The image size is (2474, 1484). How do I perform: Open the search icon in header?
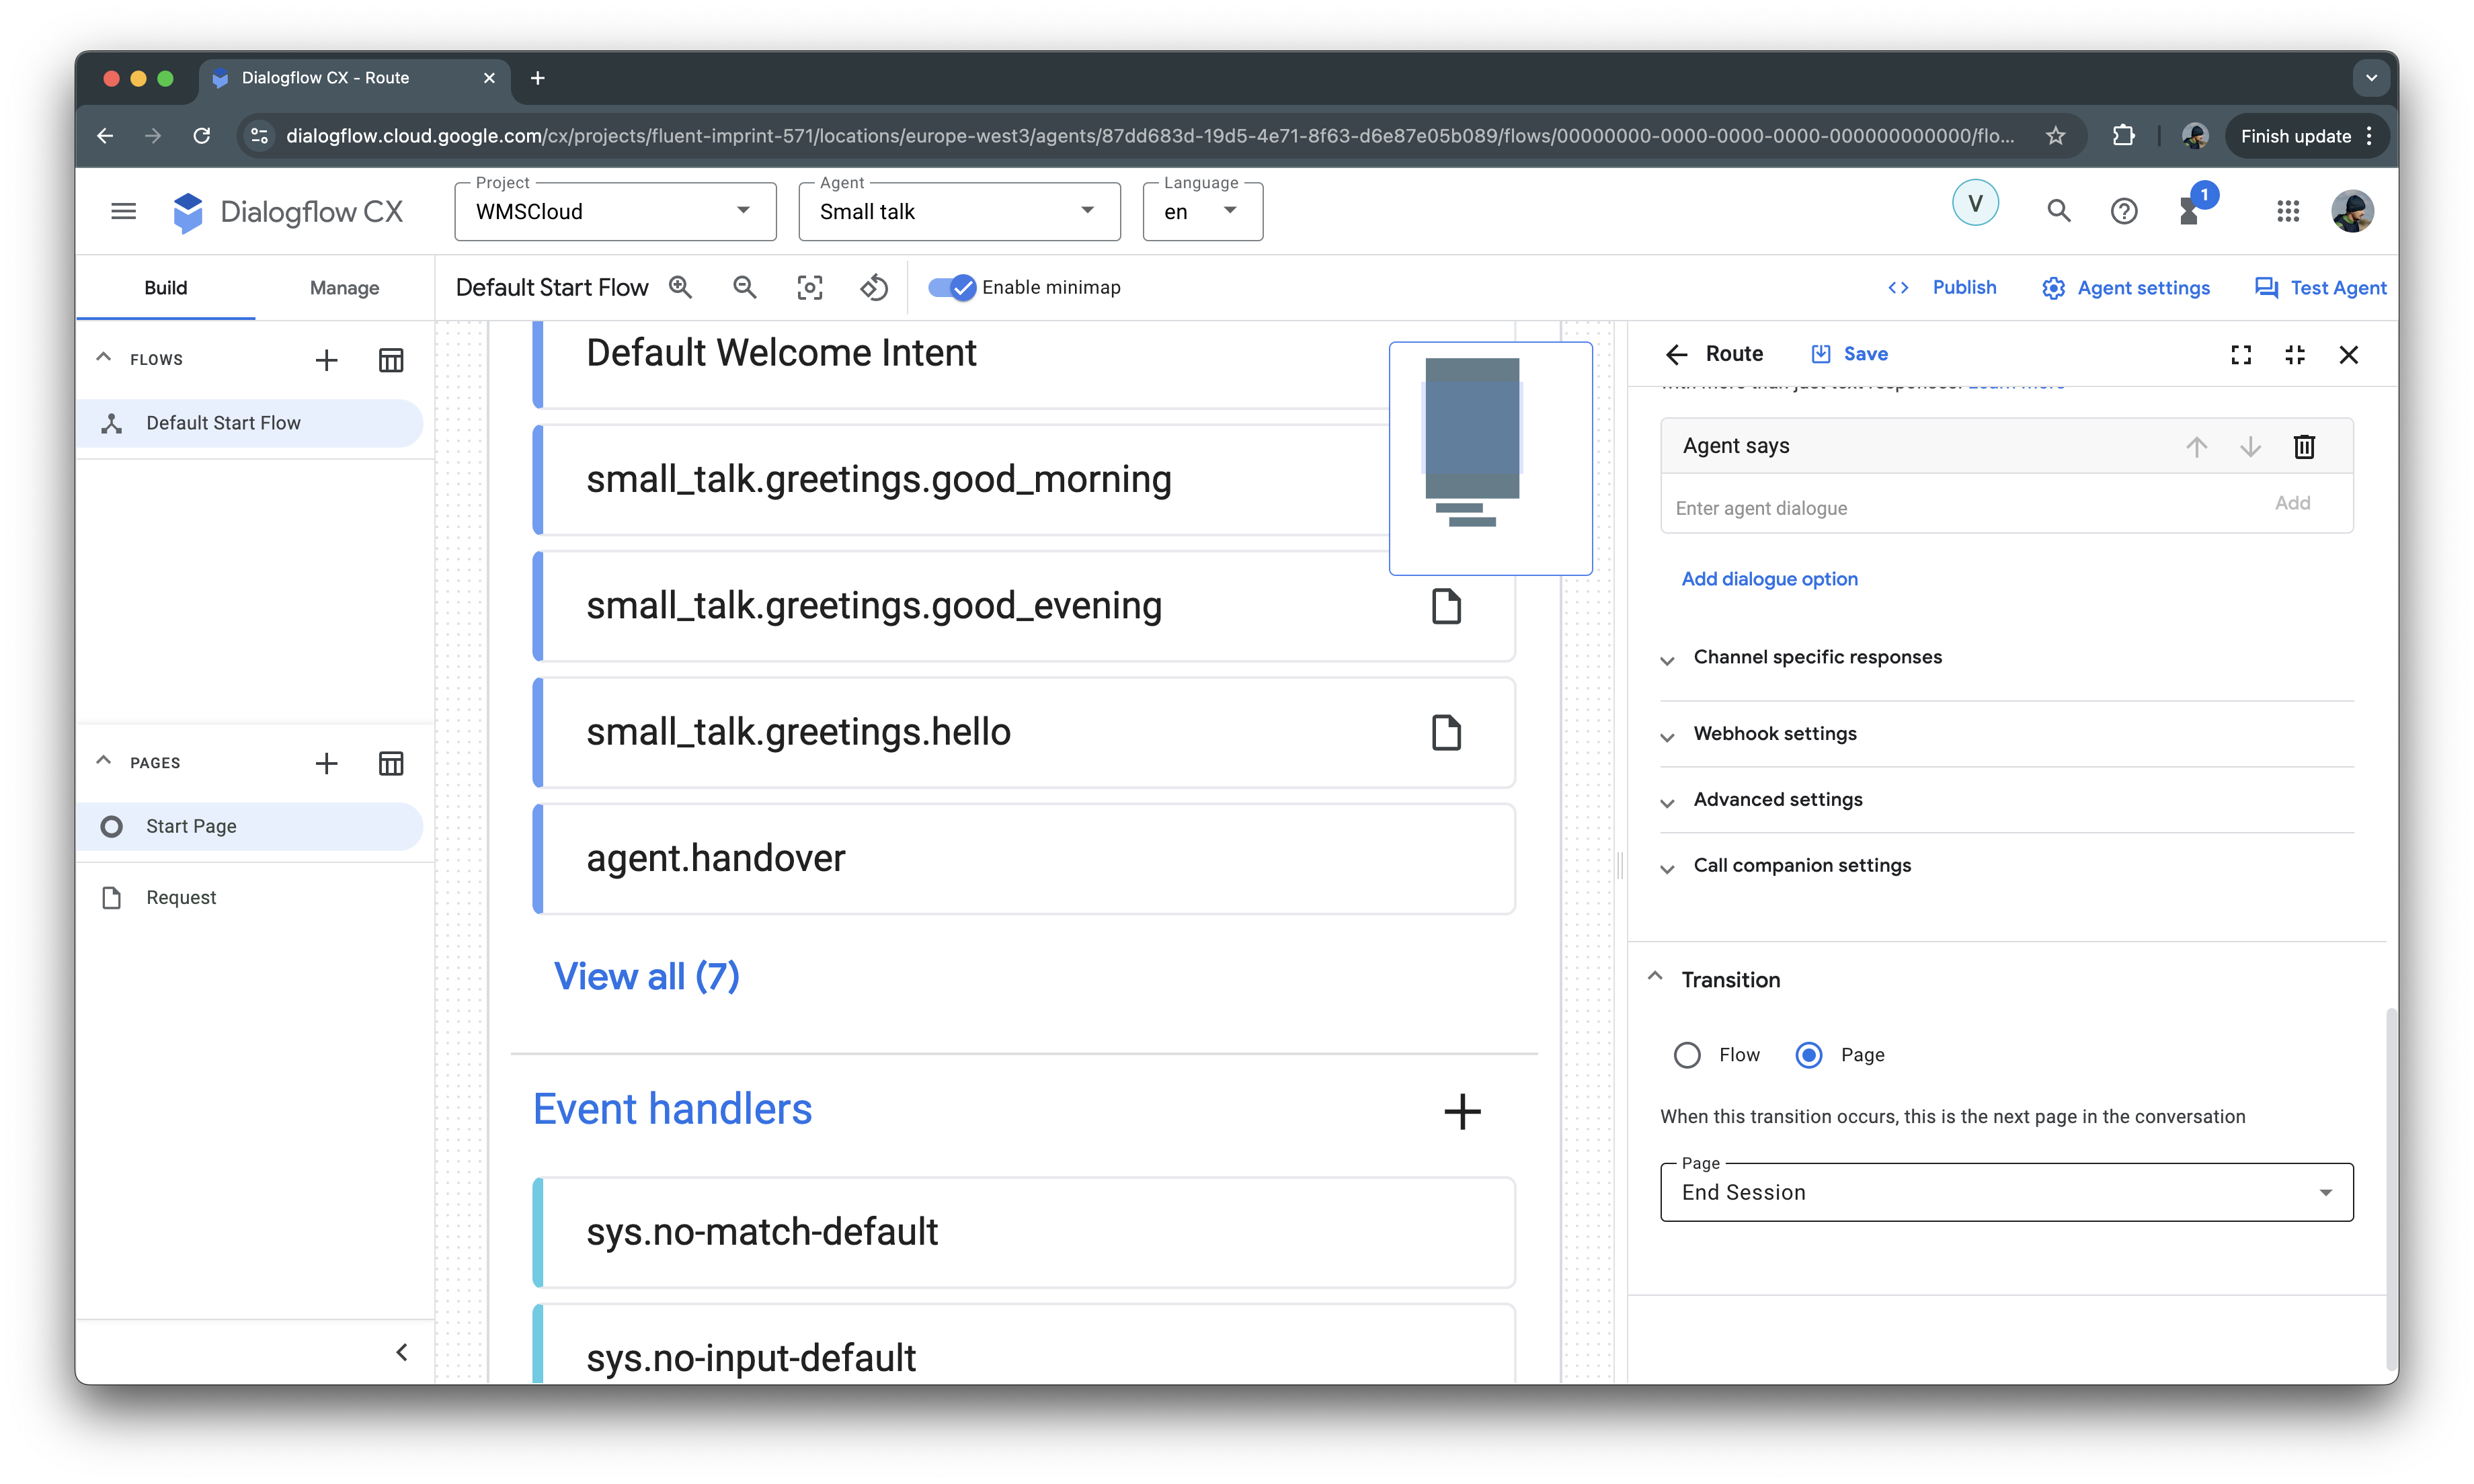coord(2058,211)
